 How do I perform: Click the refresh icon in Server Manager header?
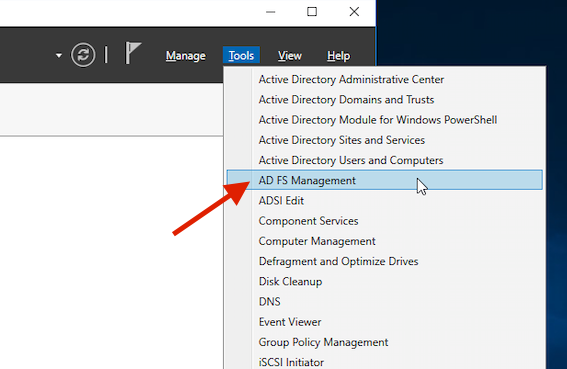(83, 55)
